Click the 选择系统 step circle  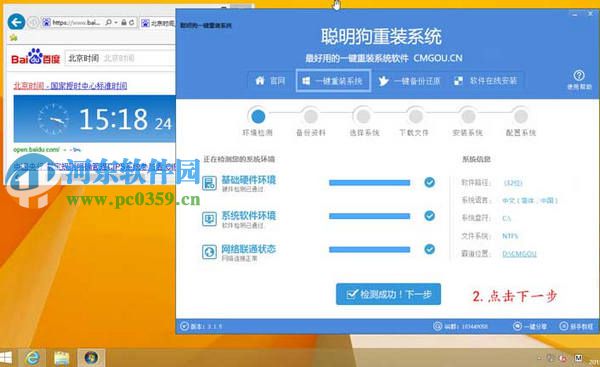point(363,116)
